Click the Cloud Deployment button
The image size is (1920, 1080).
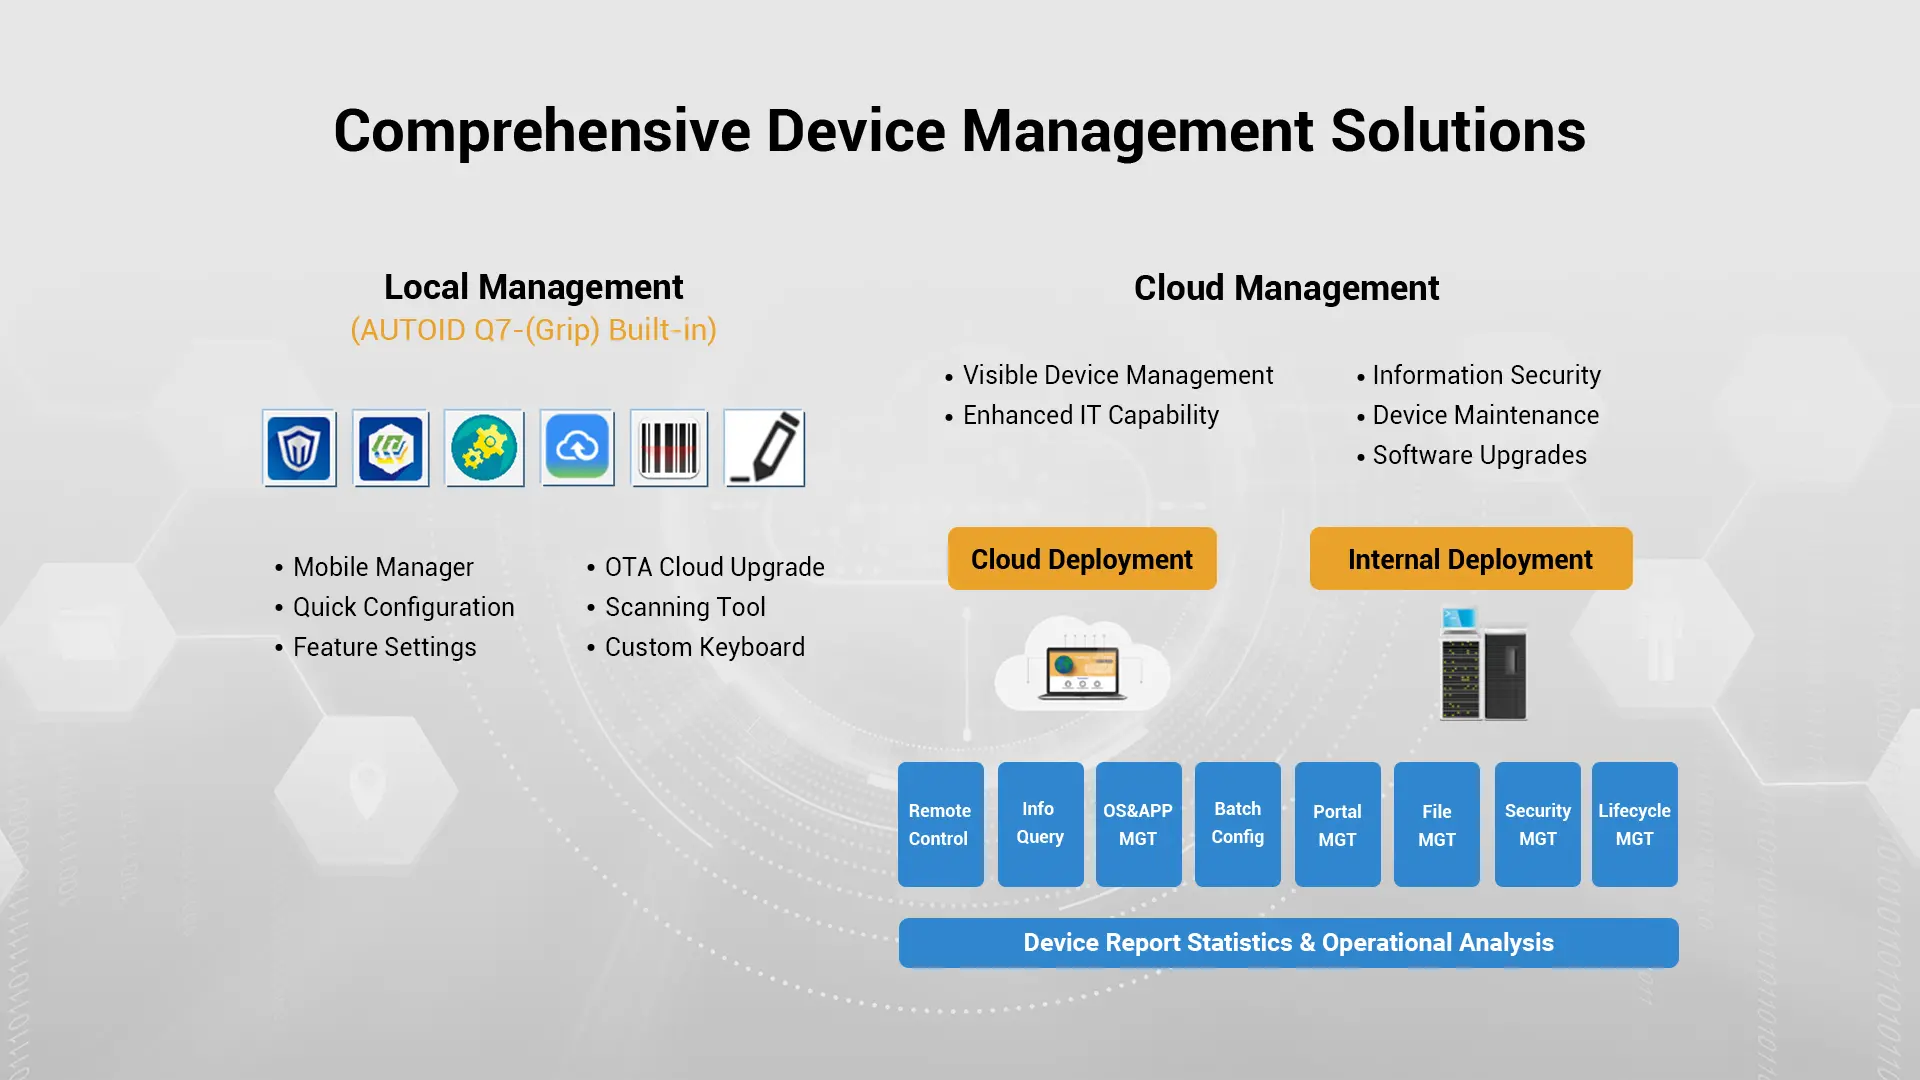1082,559
